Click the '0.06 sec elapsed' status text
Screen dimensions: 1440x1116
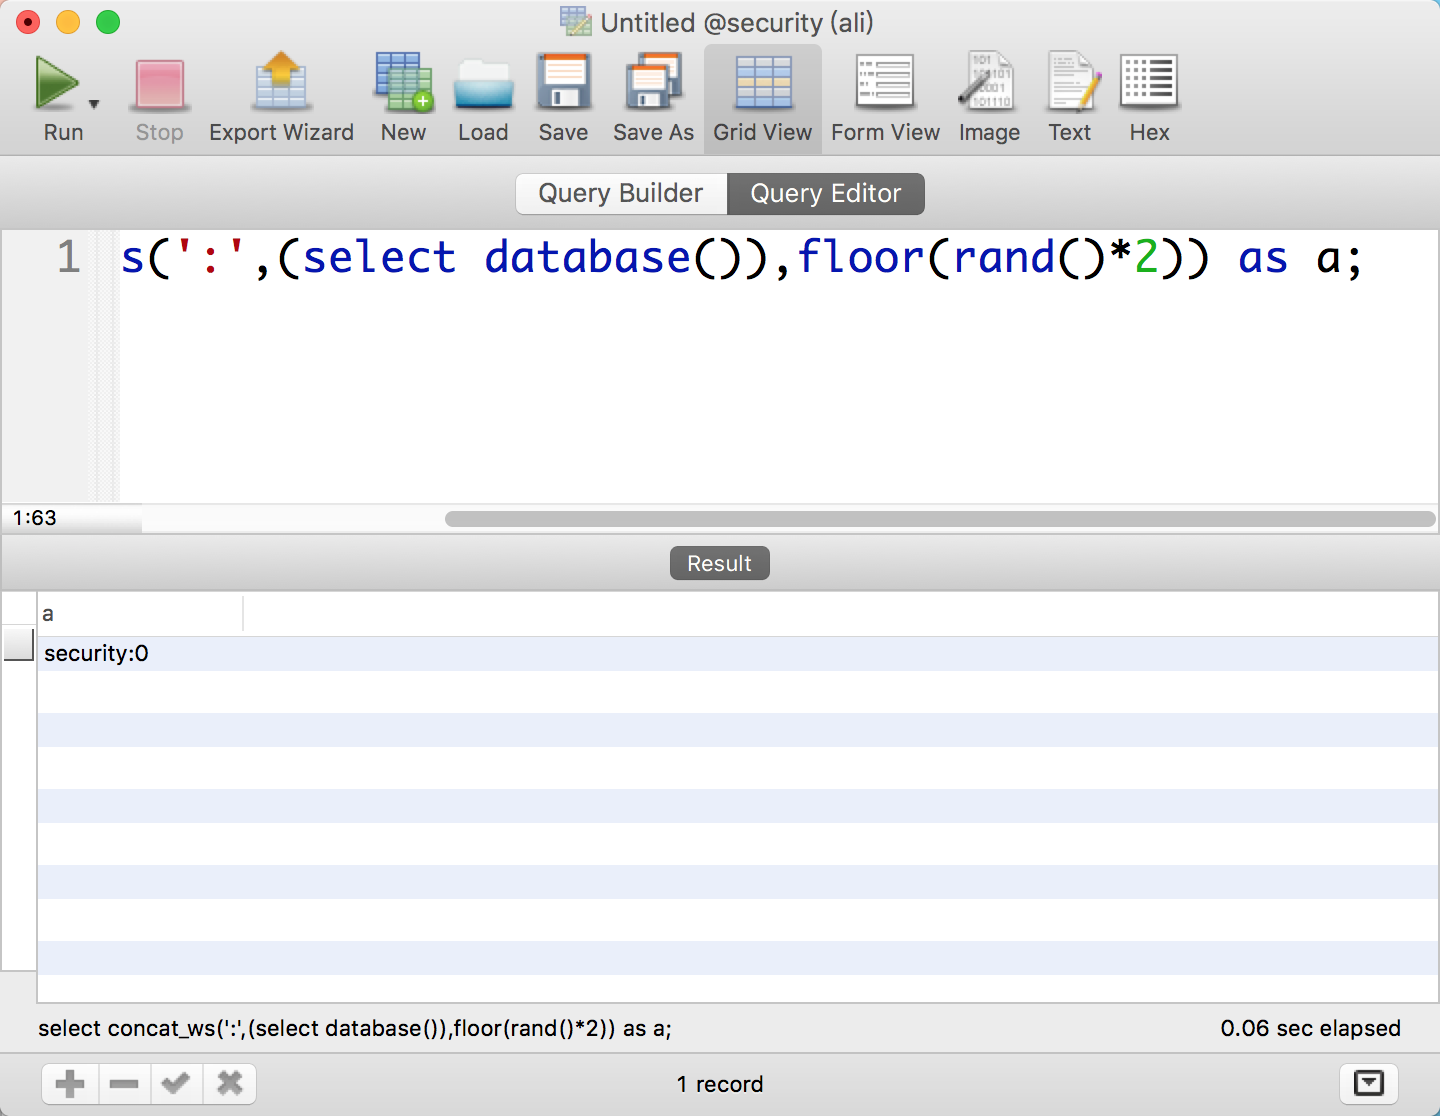click(1310, 1029)
